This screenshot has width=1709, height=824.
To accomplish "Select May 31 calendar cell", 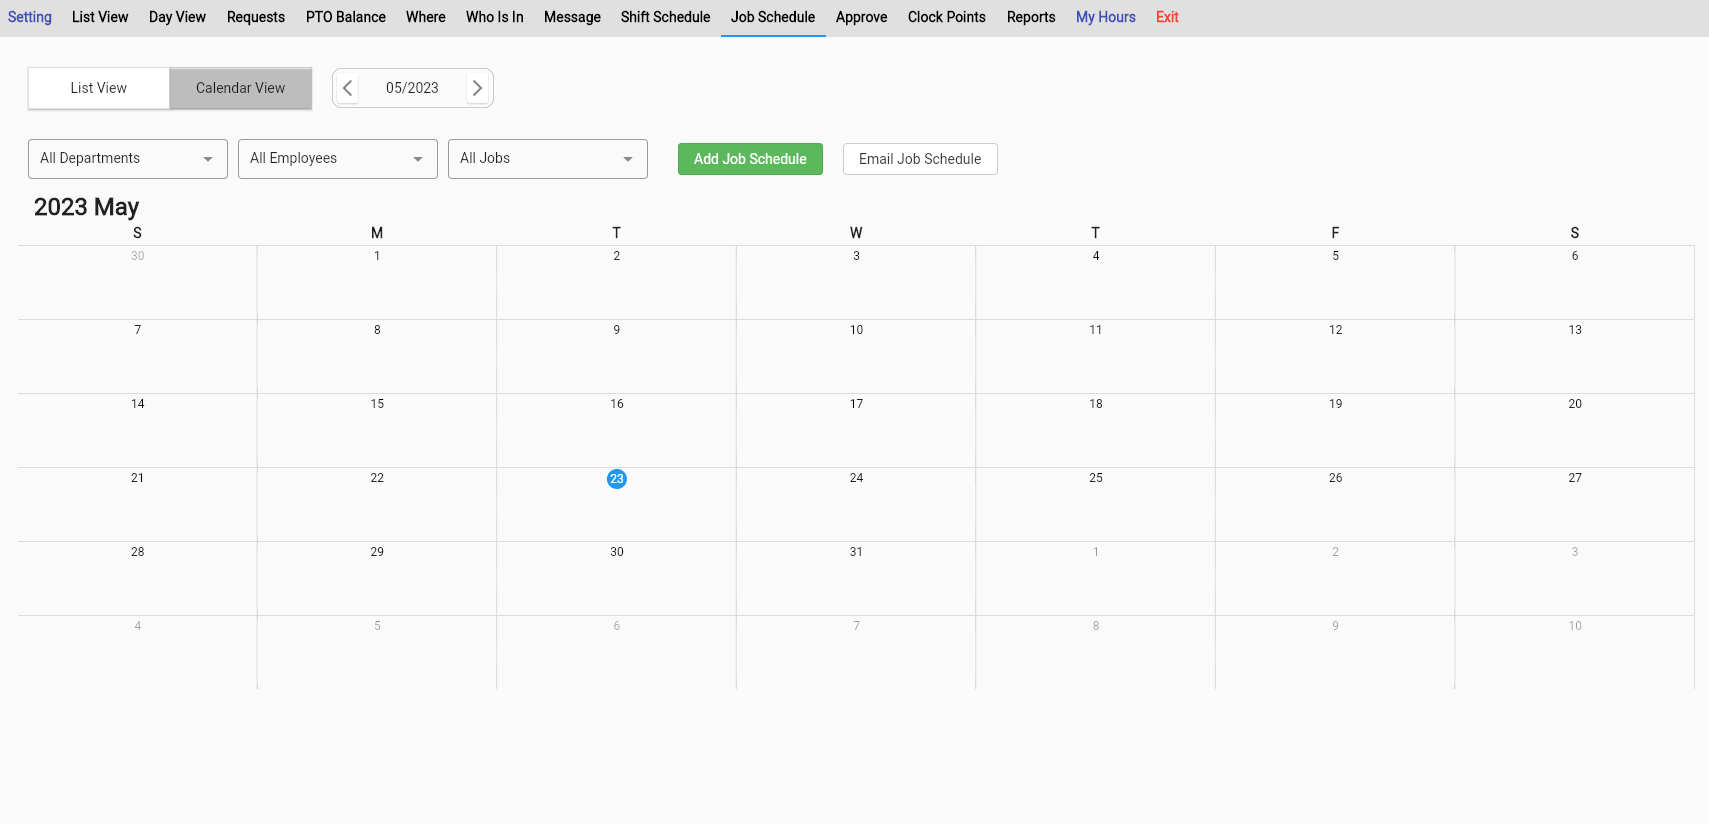I will click(856, 579).
